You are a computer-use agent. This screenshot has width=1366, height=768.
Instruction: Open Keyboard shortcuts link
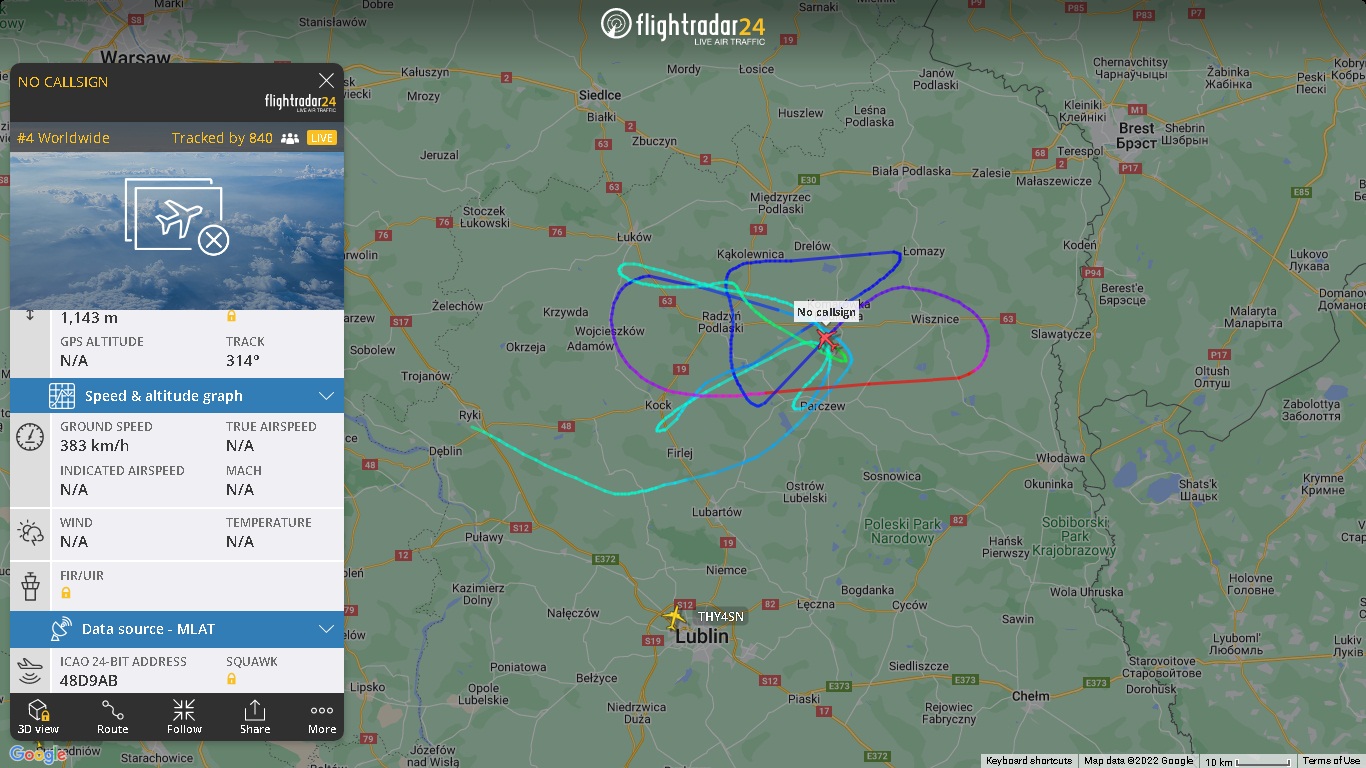(1029, 761)
